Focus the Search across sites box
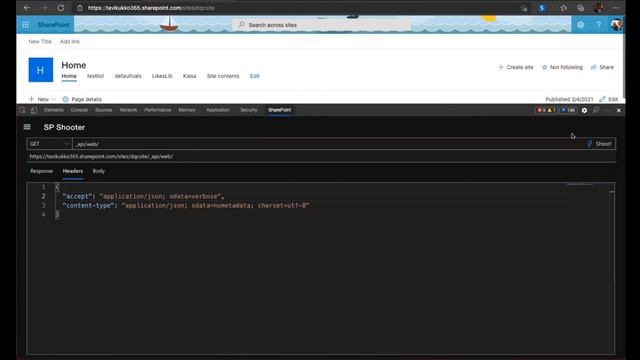This screenshot has height=360, width=640. pyautogui.click(x=322, y=25)
